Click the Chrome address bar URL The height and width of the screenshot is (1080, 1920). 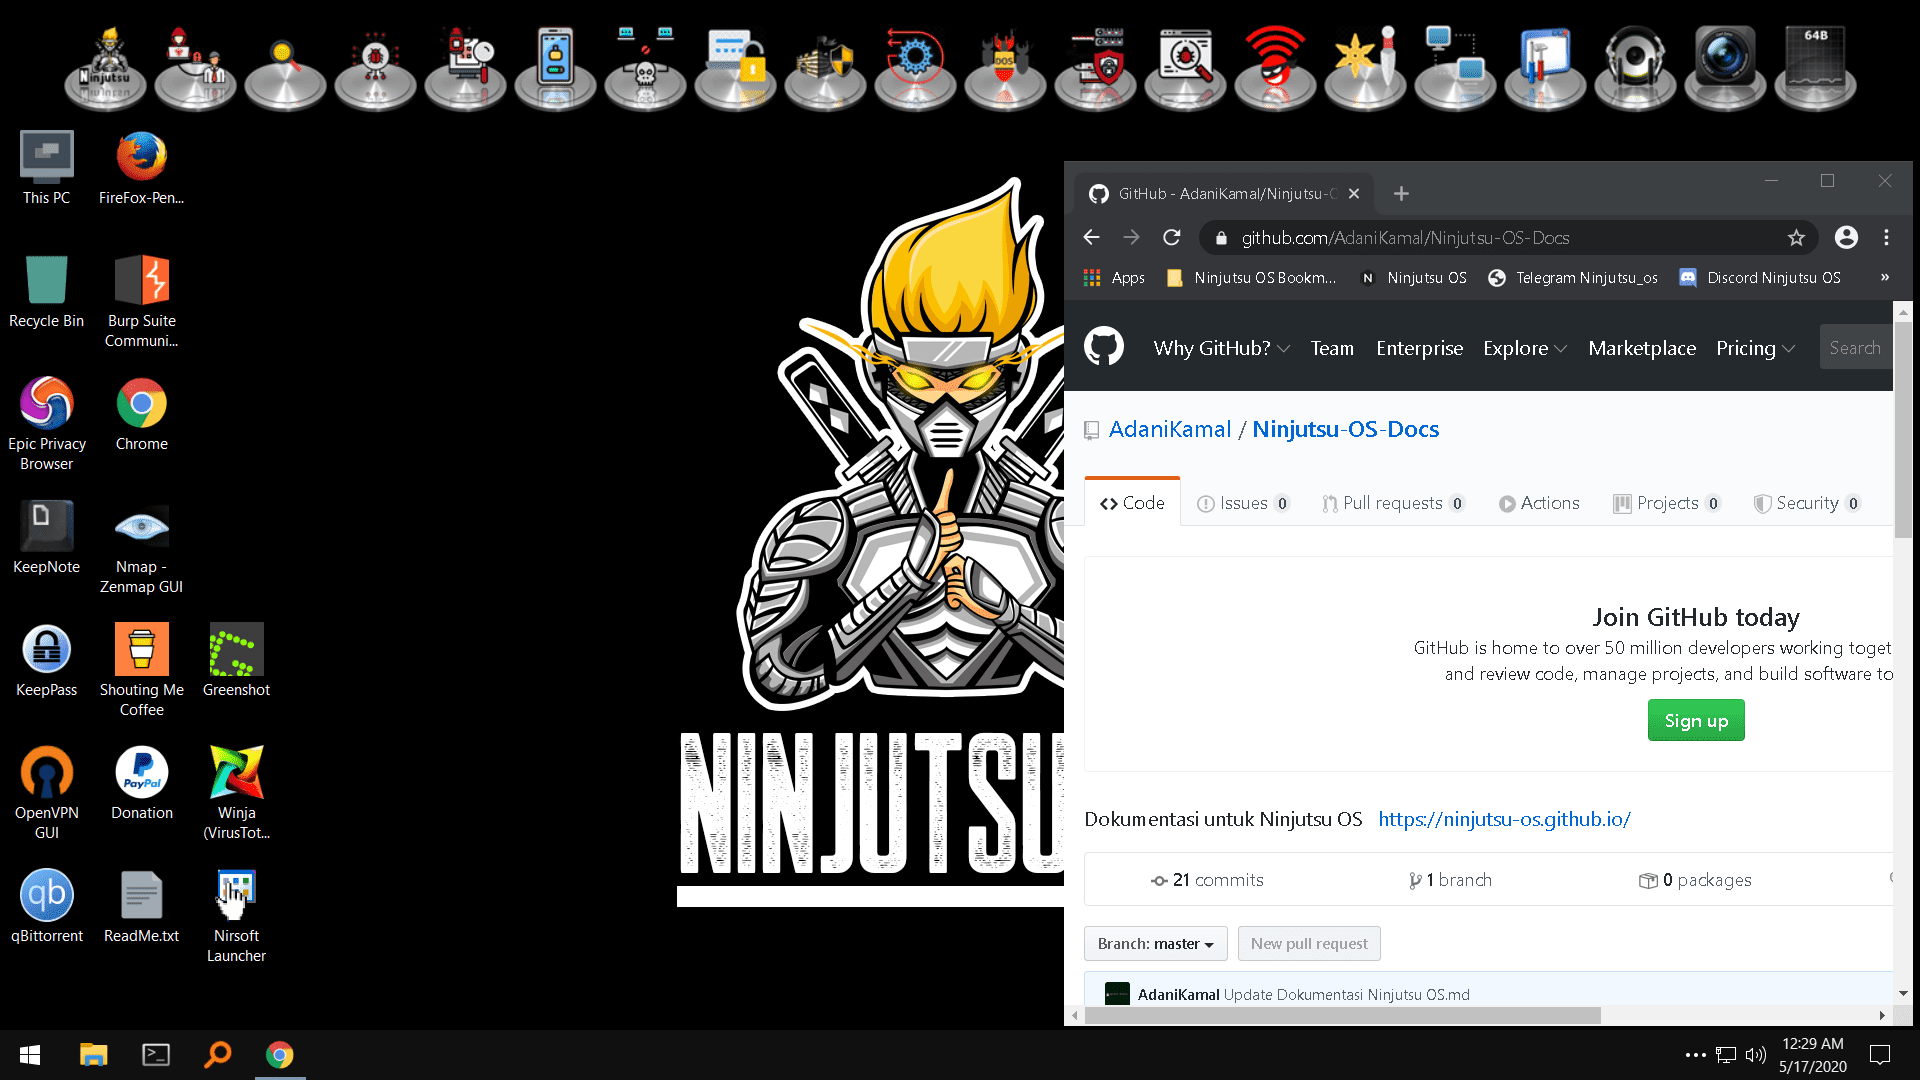[x=1405, y=238]
